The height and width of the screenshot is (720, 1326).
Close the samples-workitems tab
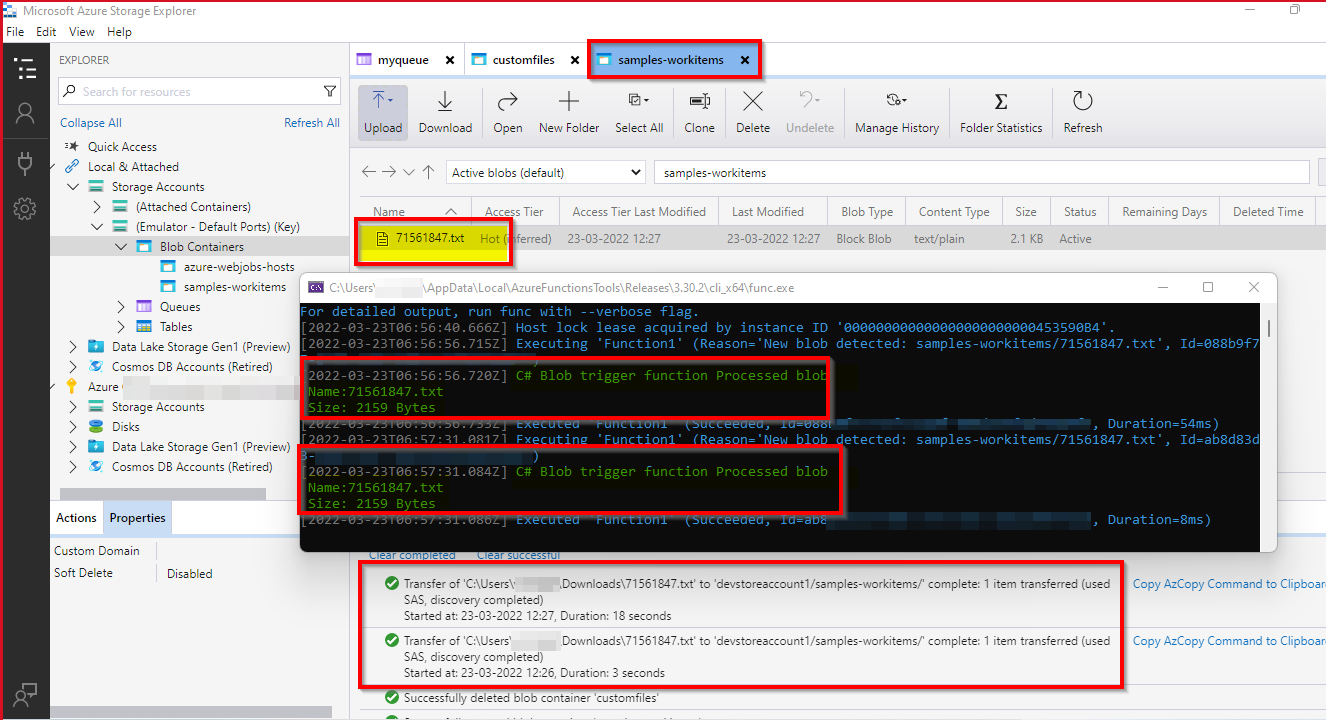(745, 60)
